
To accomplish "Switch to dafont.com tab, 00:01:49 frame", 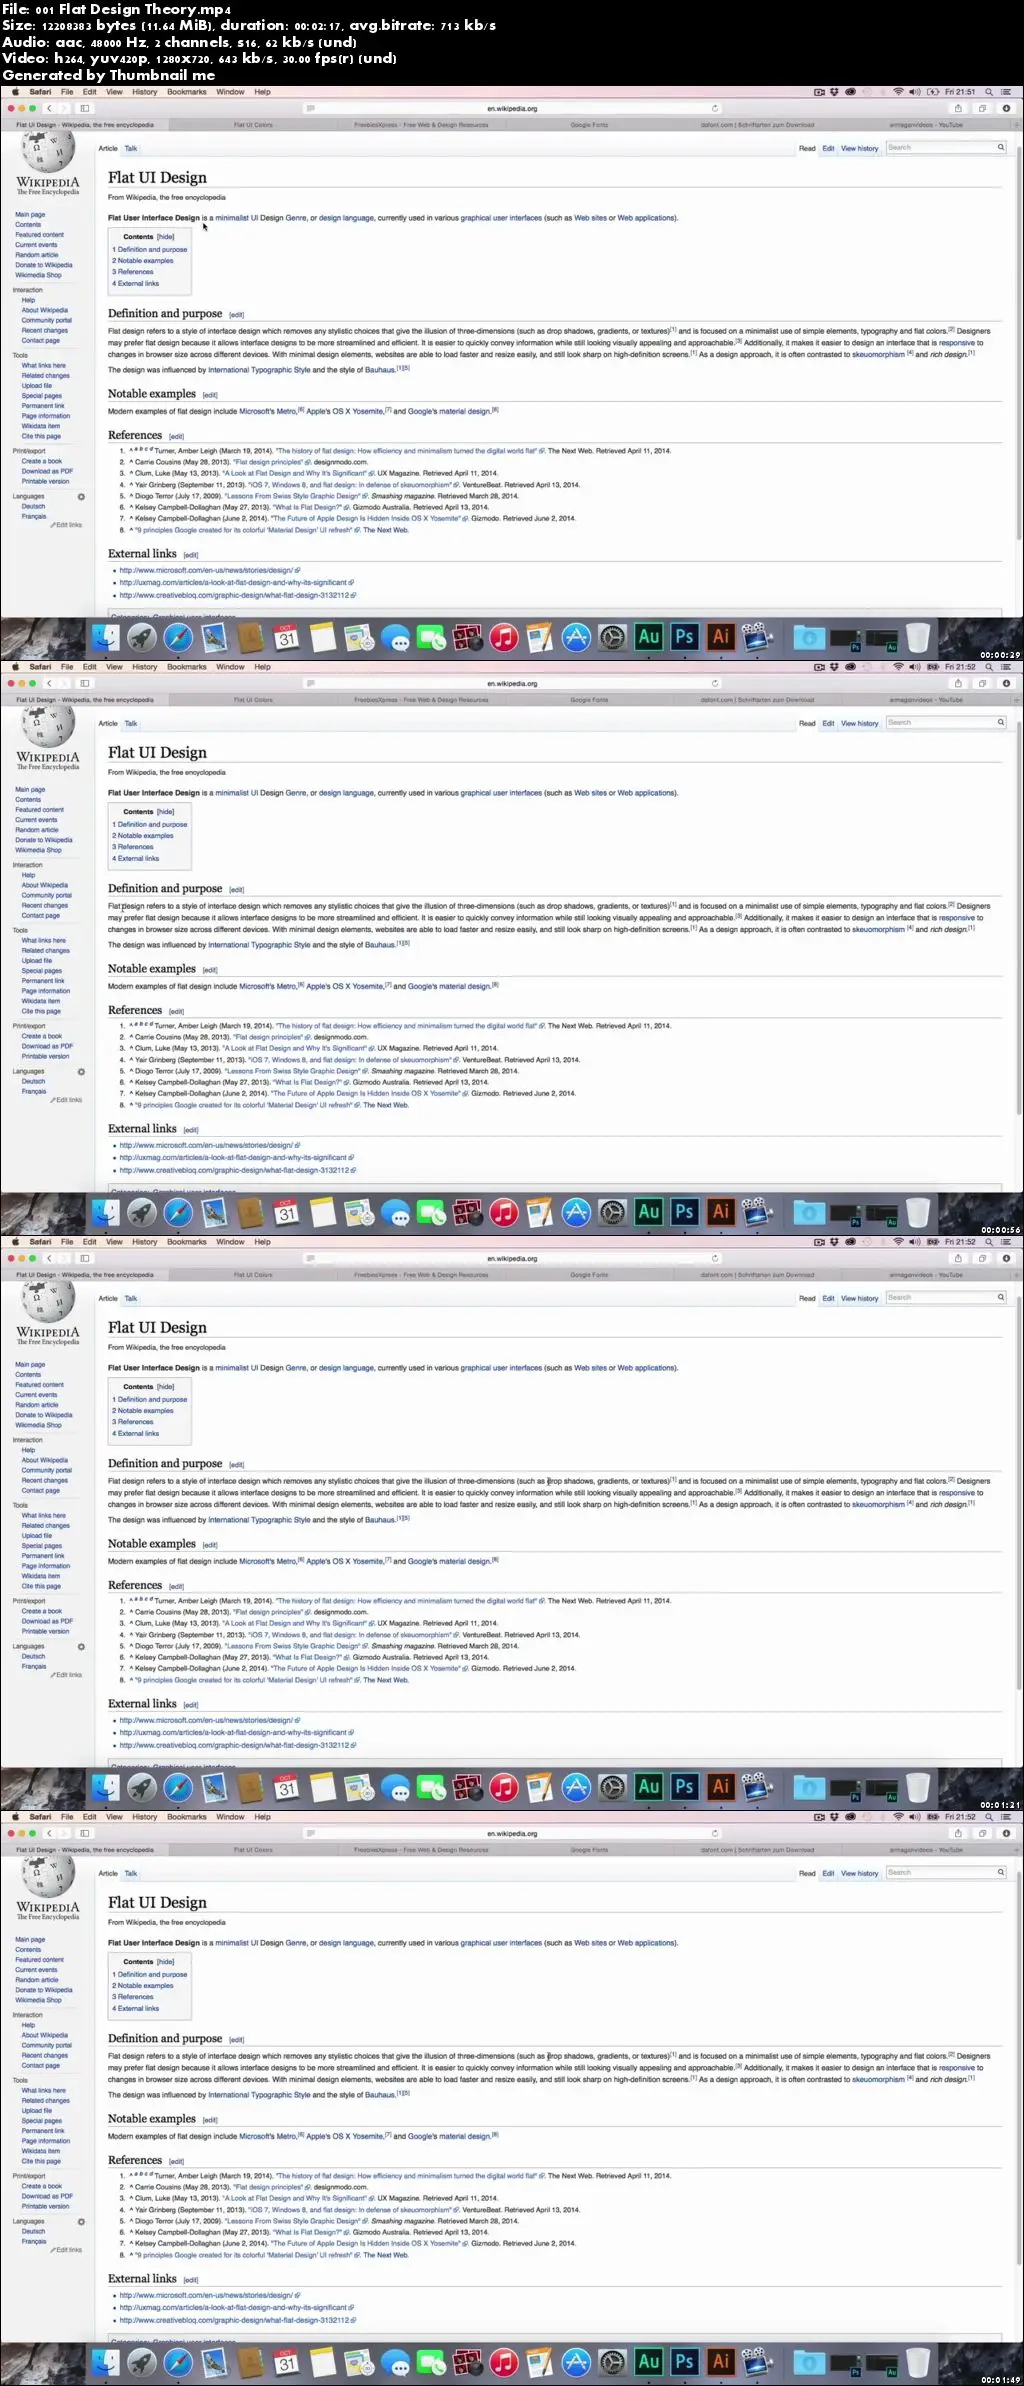I will tap(757, 1850).
